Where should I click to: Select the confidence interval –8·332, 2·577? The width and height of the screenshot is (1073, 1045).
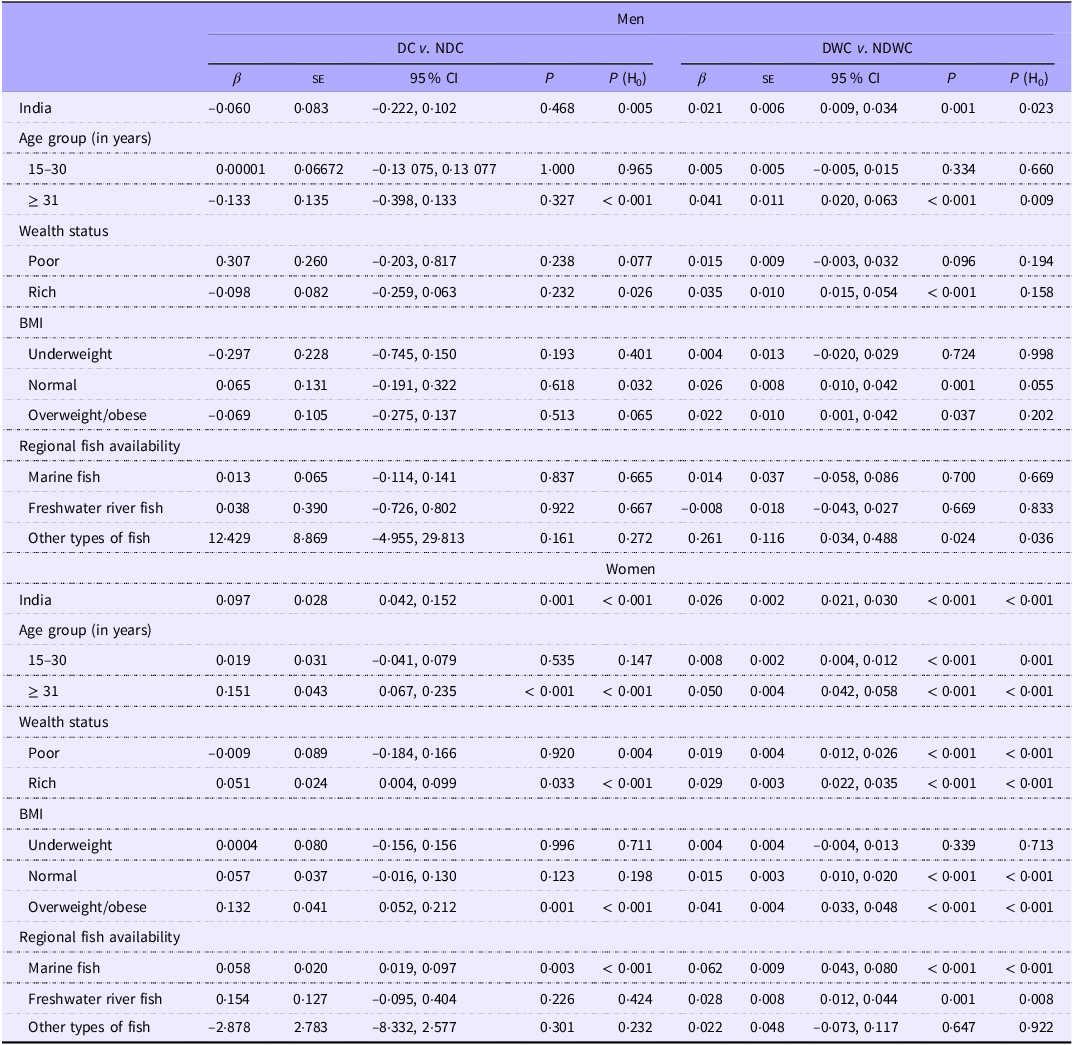423,1028
